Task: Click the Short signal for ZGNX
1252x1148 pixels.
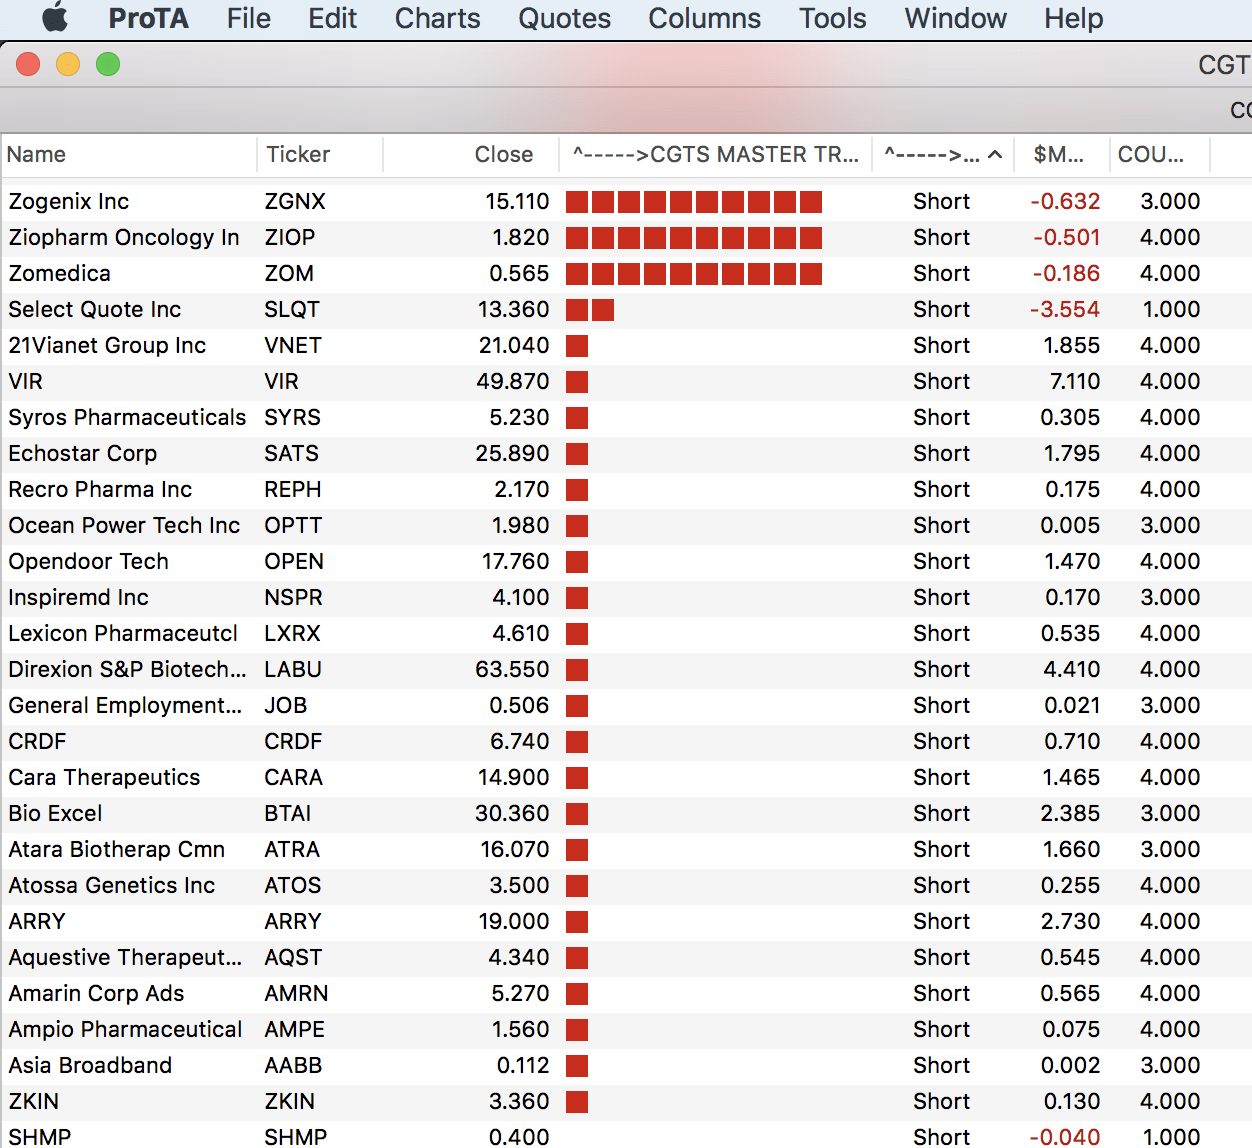Action: pyautogui.click(x=941, y=201)
